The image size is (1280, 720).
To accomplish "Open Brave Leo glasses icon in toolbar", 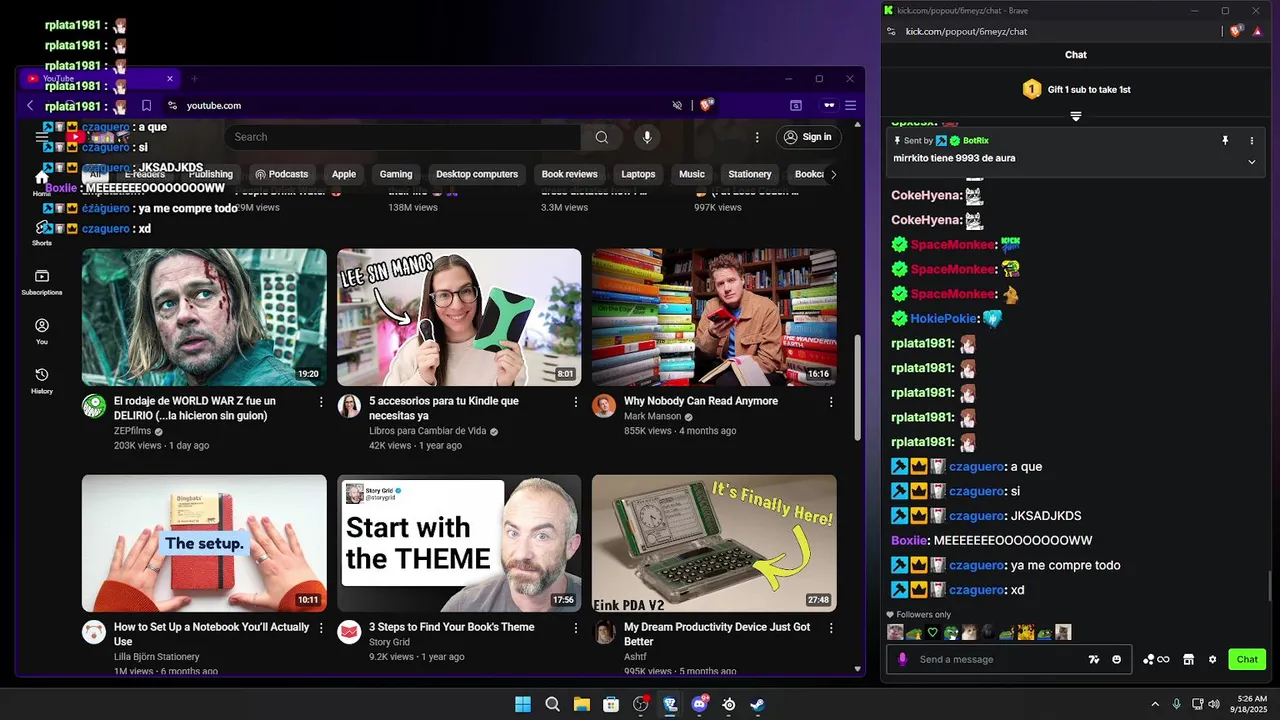I will tap(829, 105).
